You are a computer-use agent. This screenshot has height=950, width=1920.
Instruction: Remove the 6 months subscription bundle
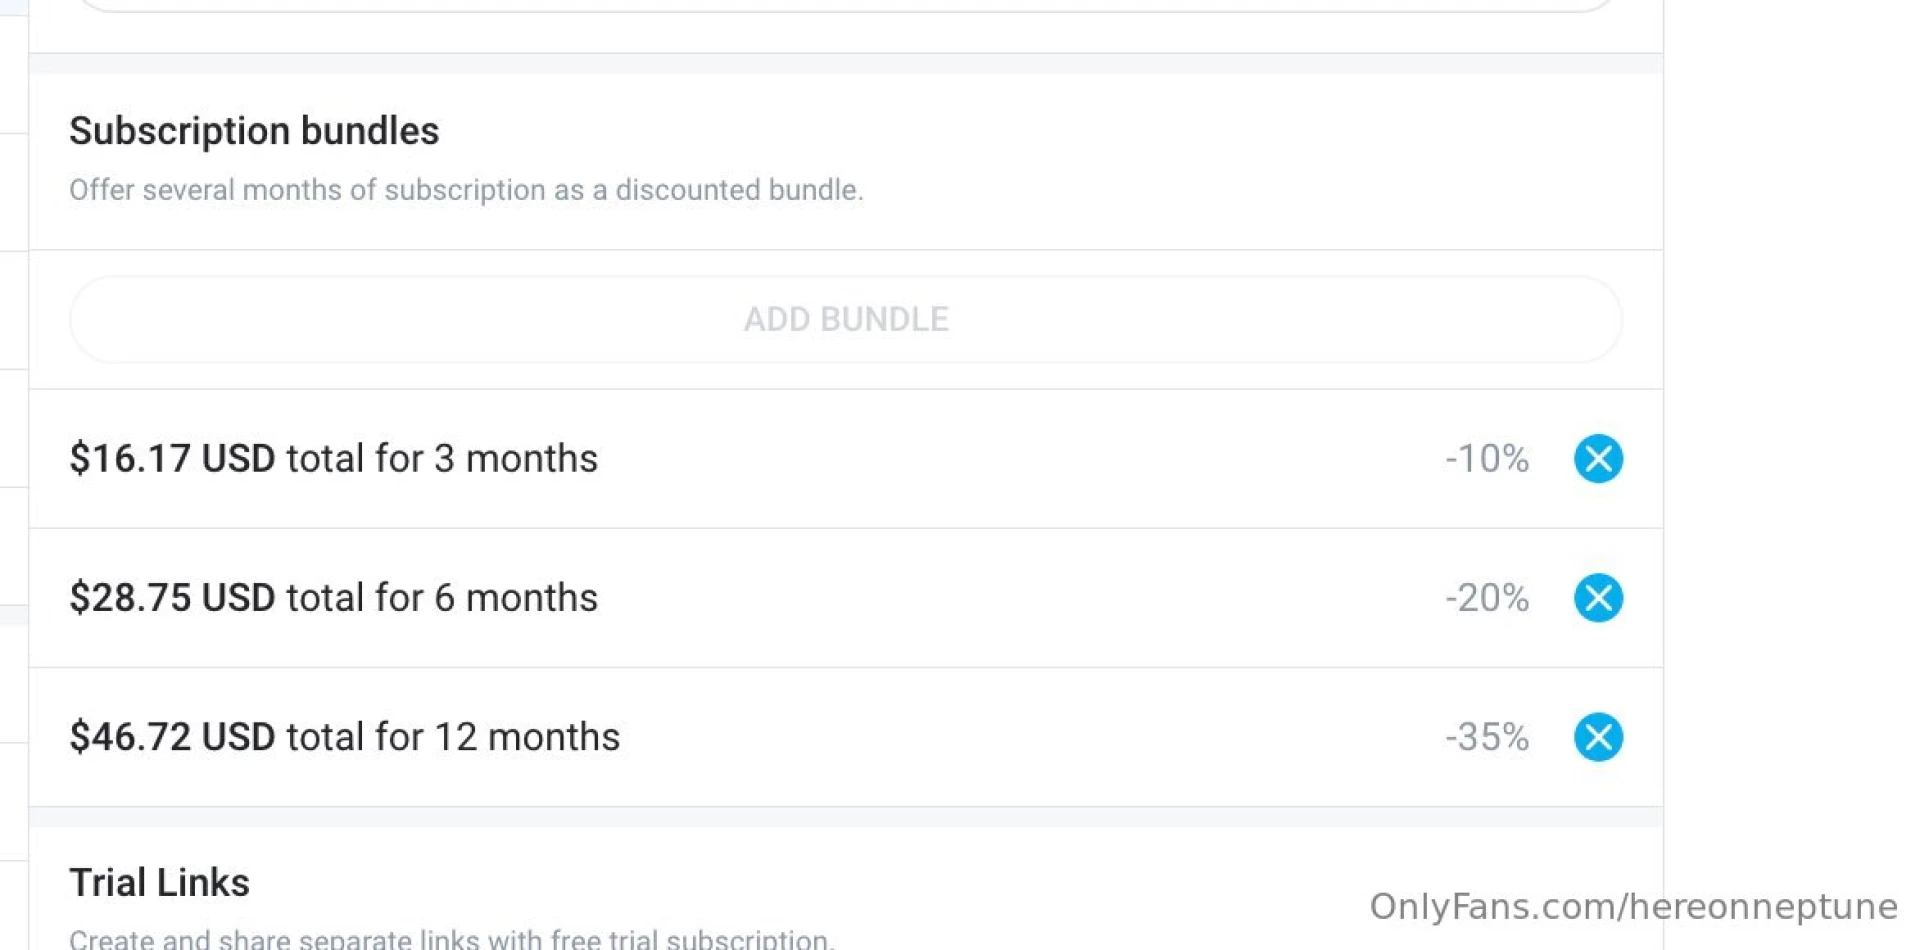coord(1597,598)
